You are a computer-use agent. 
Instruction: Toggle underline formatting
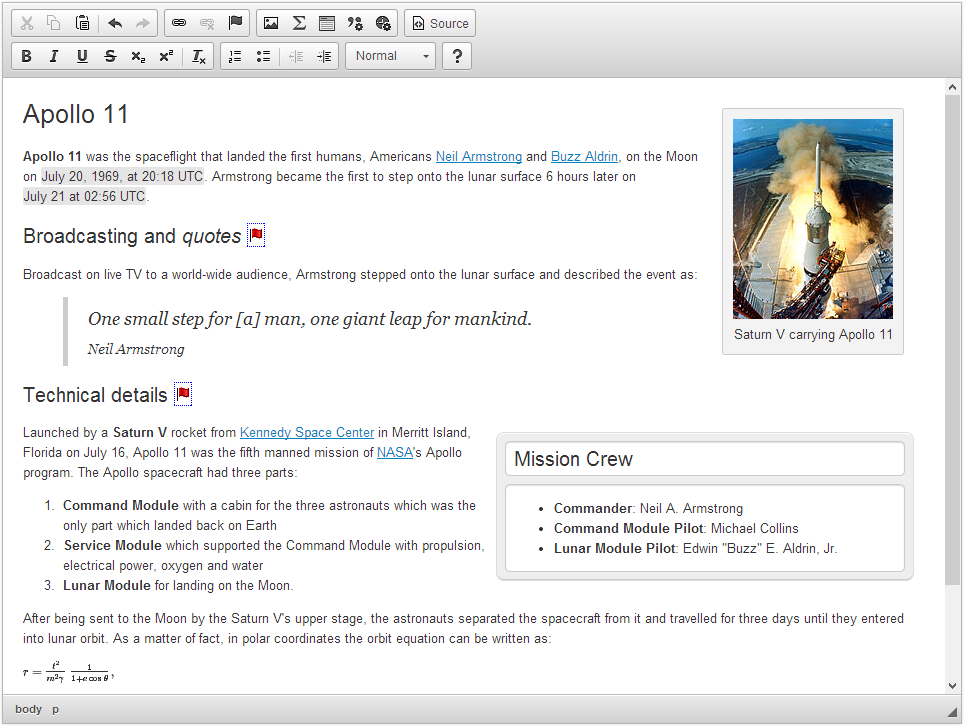(82, 56)
